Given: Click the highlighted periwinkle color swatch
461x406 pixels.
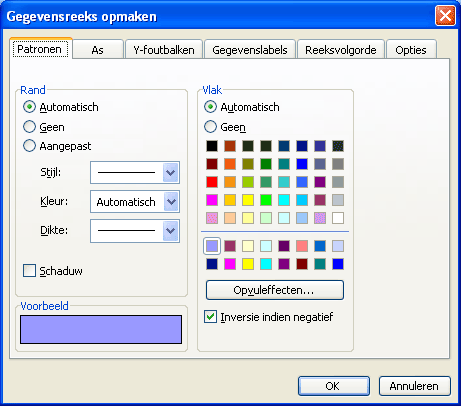Looking at the screenshot, I should tap(212, 246).
